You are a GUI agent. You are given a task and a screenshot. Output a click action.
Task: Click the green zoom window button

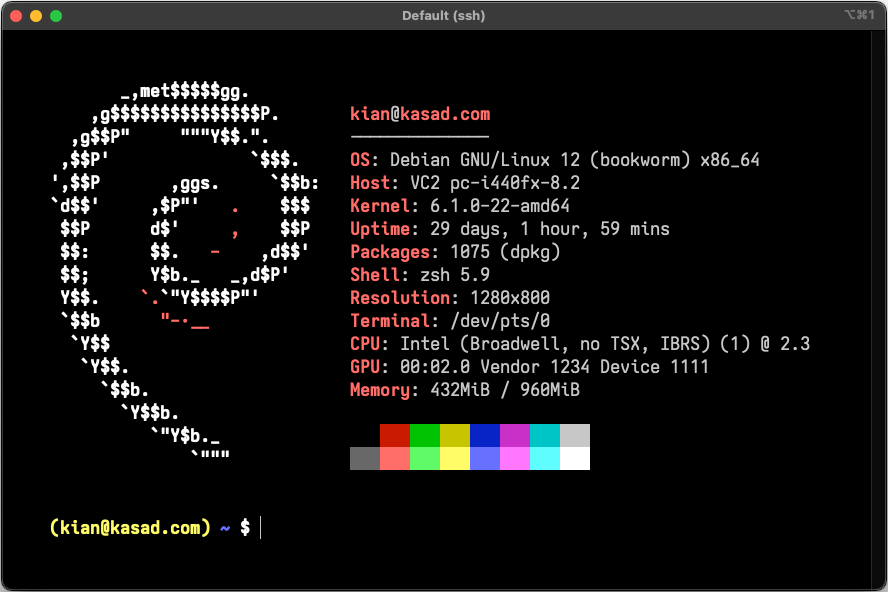coord(56,16)
